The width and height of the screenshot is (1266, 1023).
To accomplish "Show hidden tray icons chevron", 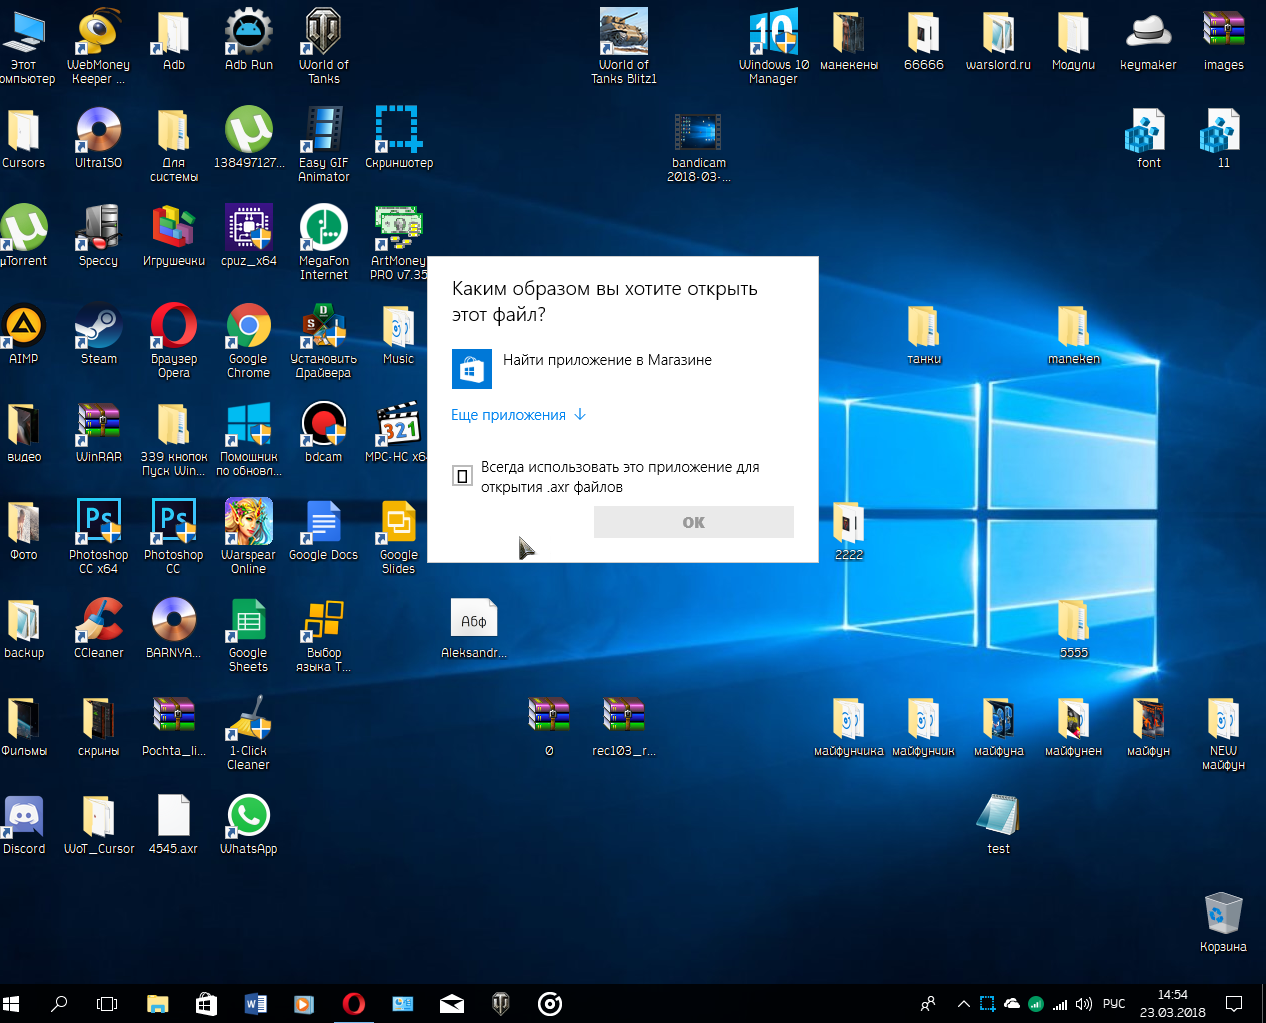I will 963,1003.
